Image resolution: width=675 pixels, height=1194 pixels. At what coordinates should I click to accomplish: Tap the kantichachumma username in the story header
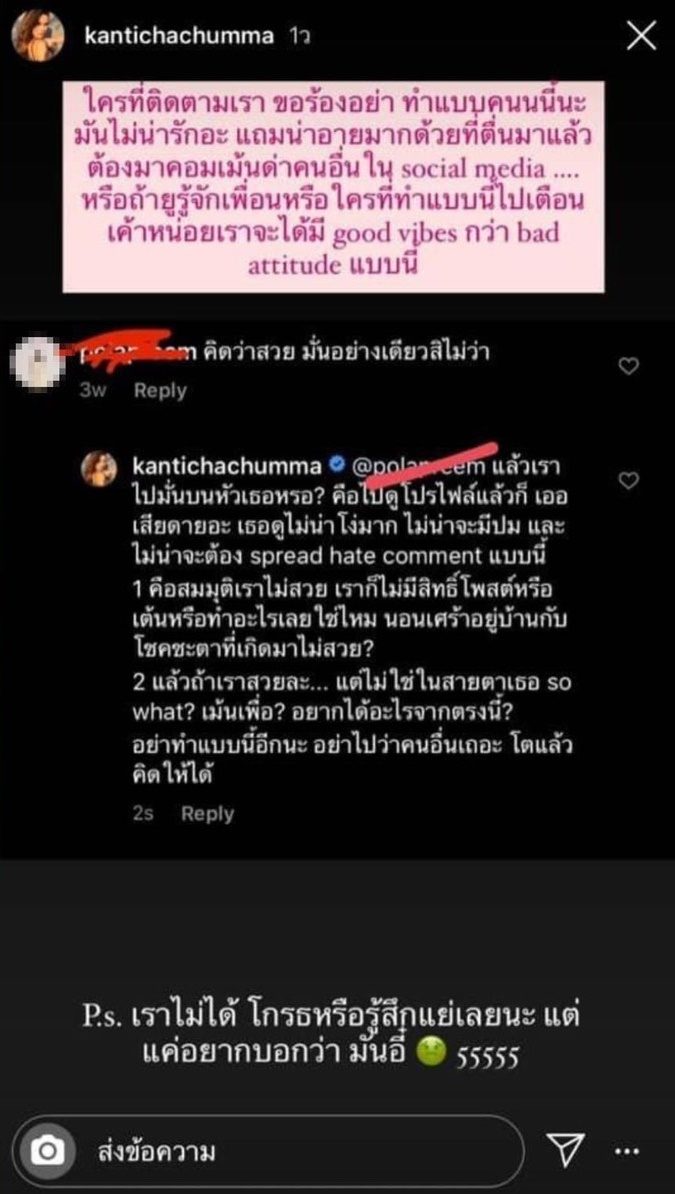point(179,36)
